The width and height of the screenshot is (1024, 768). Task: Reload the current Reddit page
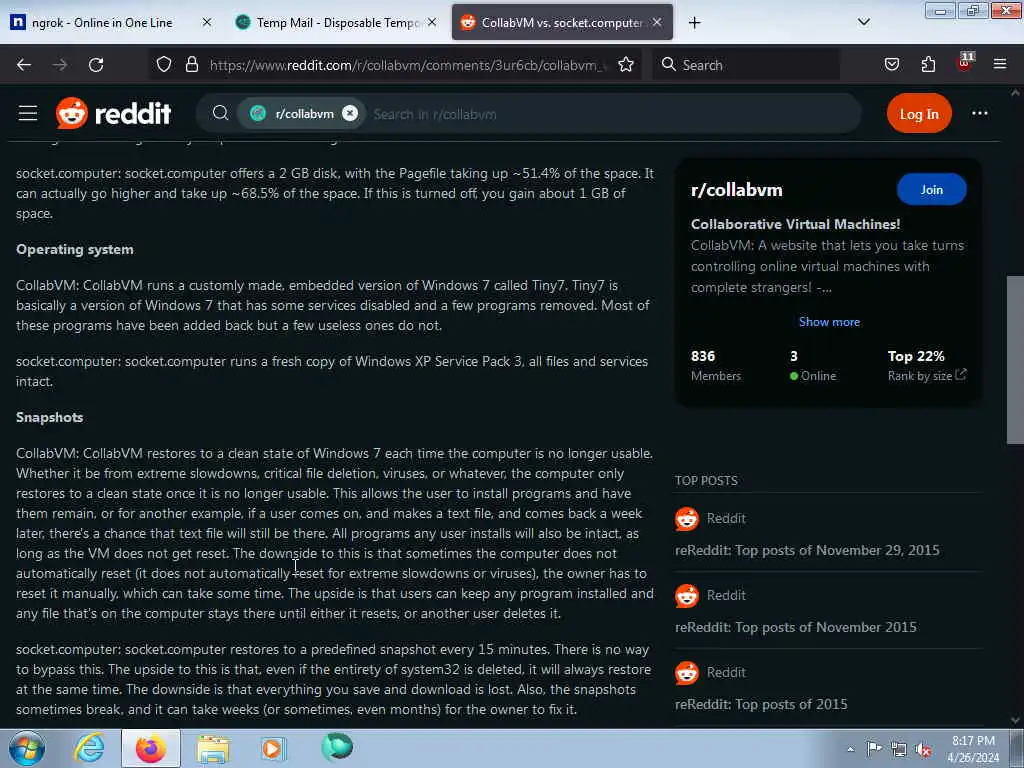(x=96, y=65)
